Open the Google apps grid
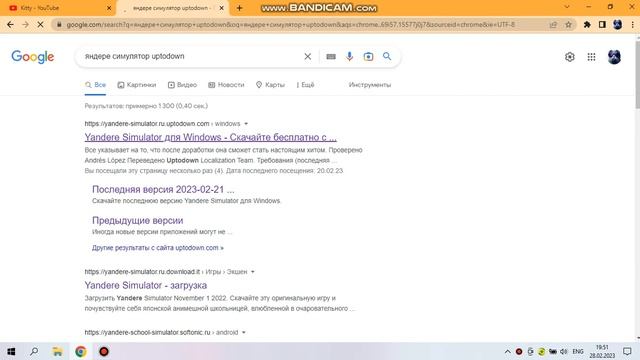 [x=591, y=57]
